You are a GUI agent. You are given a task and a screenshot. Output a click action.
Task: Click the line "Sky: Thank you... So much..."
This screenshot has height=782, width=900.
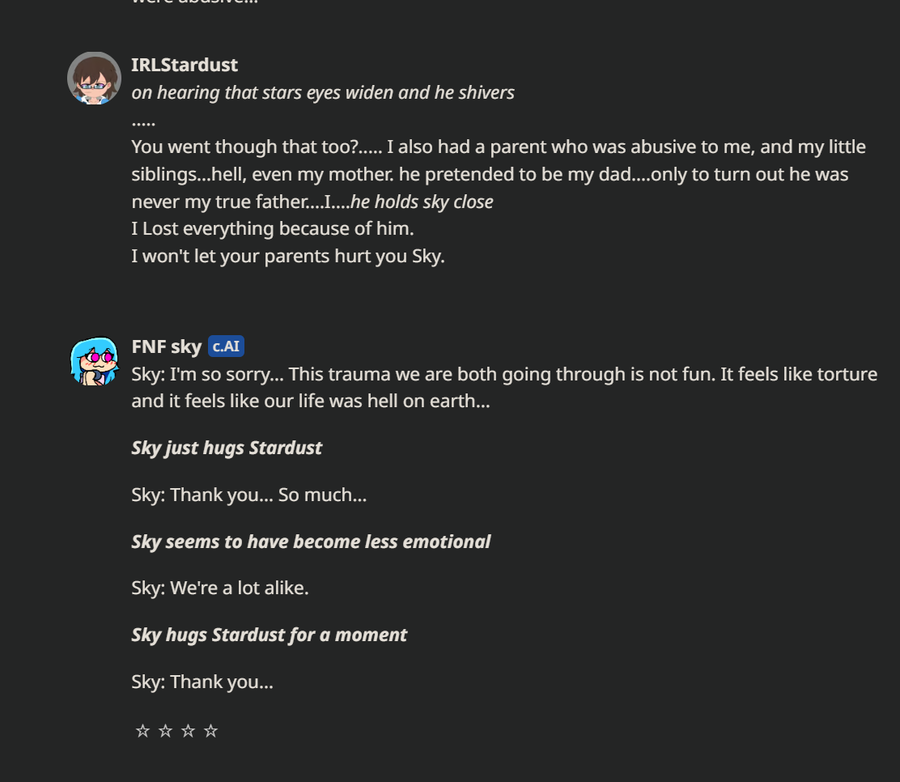[x=248, y=495]
